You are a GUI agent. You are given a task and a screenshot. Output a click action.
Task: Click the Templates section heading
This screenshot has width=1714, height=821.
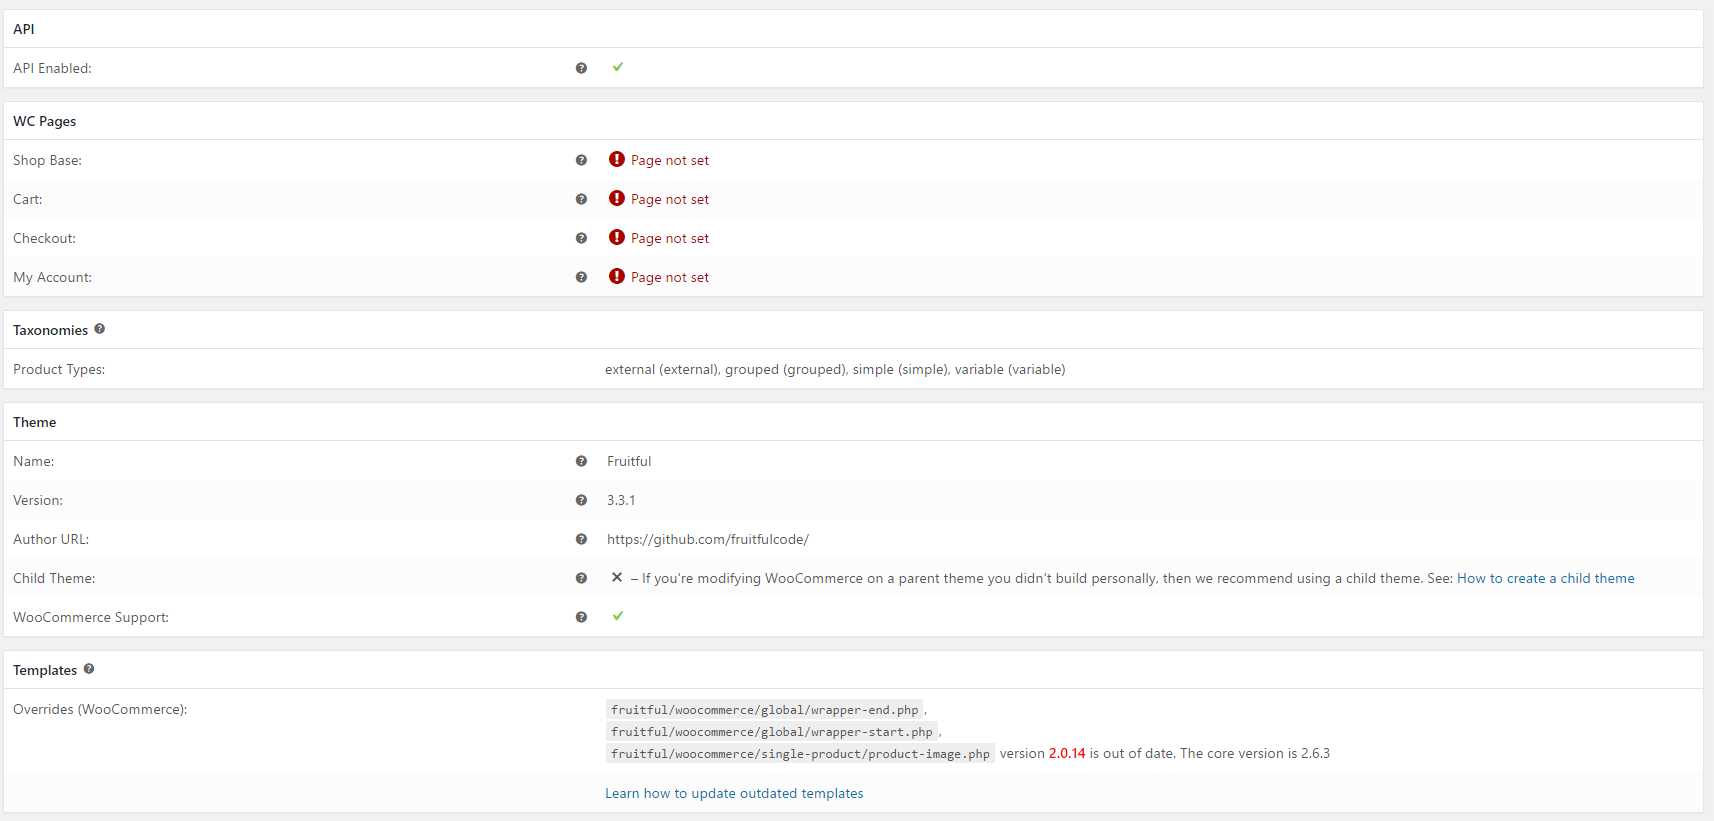pyautogui.click(x=45, y=670)
